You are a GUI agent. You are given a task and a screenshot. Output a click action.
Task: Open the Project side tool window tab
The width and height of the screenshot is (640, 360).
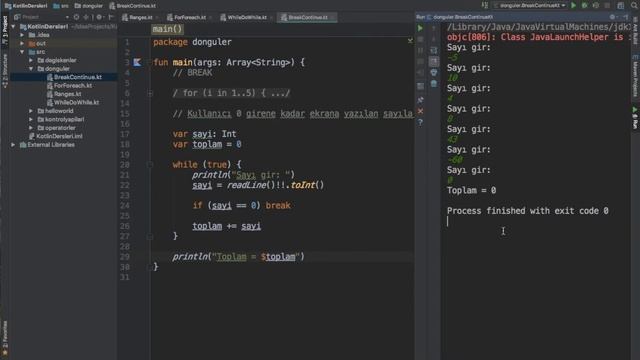[5, 30]
